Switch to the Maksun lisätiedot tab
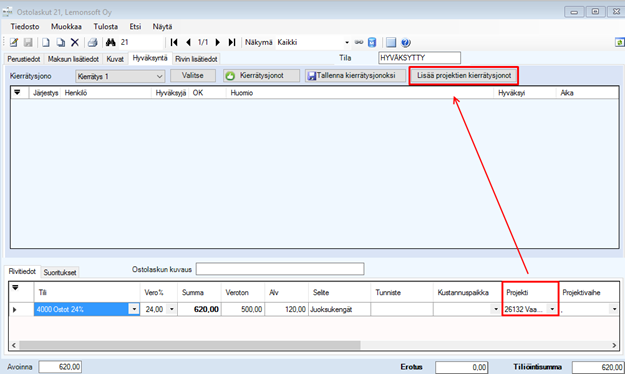625x374 pixels. 73,59
